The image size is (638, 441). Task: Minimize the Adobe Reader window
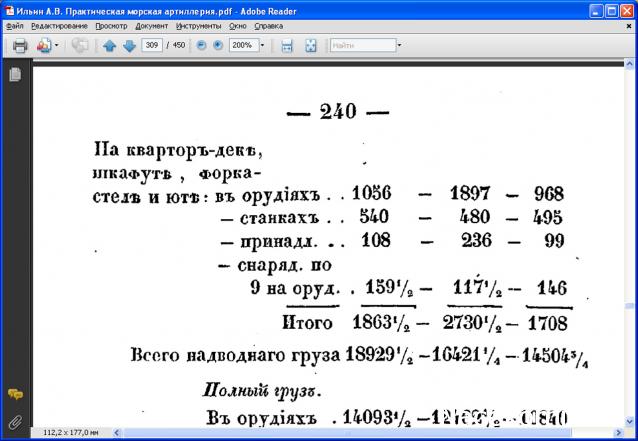pyautogui.click(x=596, y=11)
